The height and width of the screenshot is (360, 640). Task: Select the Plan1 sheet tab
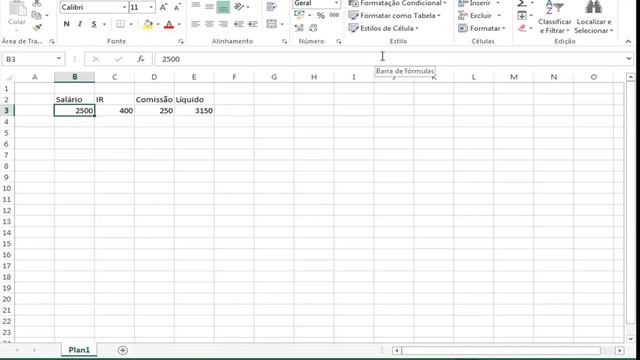pos(79,350)
